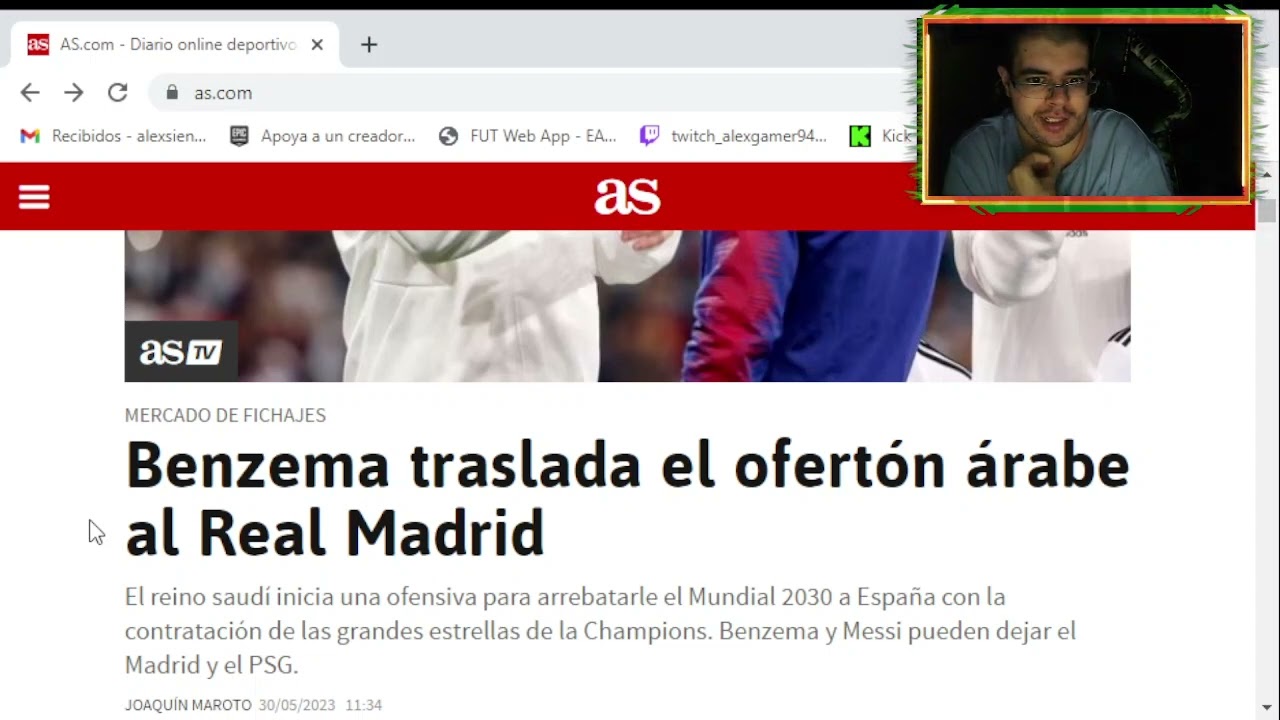Close the AS.com tab

[317, 45]
